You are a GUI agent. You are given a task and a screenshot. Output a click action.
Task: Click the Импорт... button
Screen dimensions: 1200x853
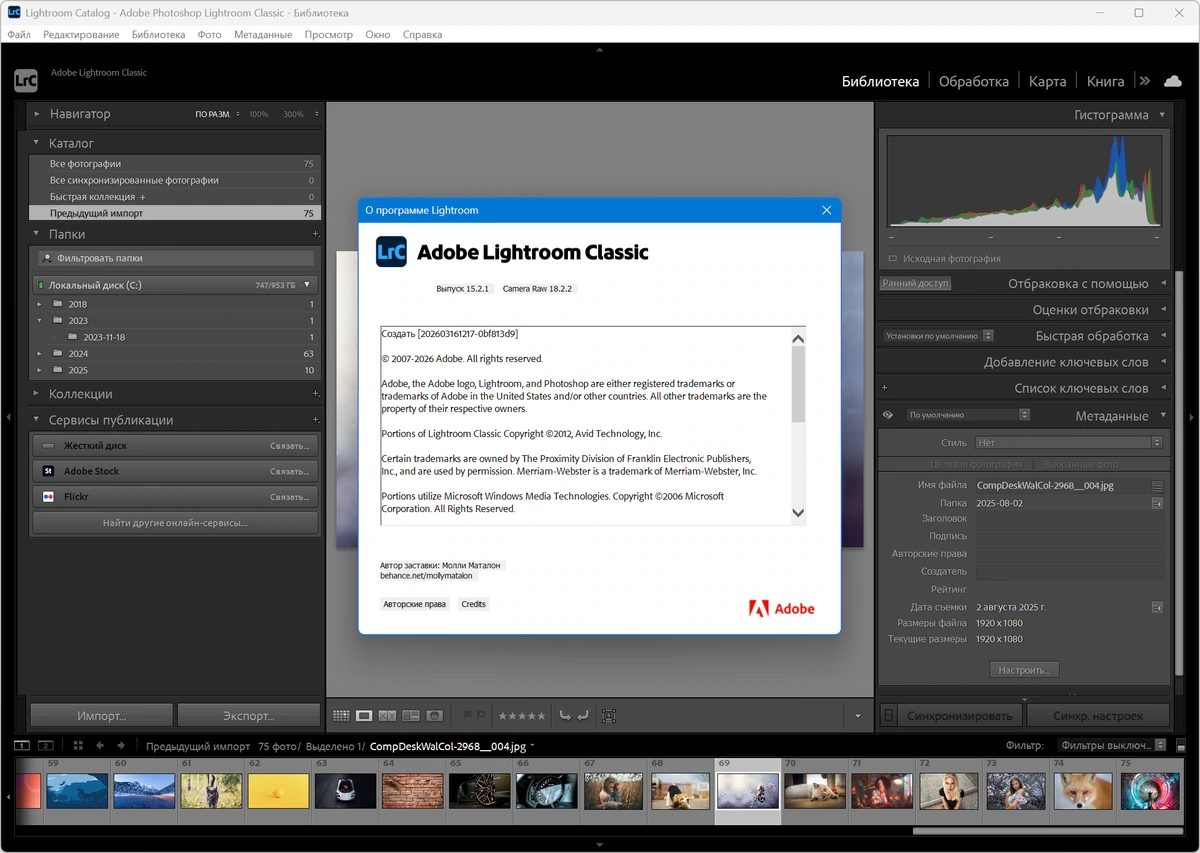(x=102, y=715)
